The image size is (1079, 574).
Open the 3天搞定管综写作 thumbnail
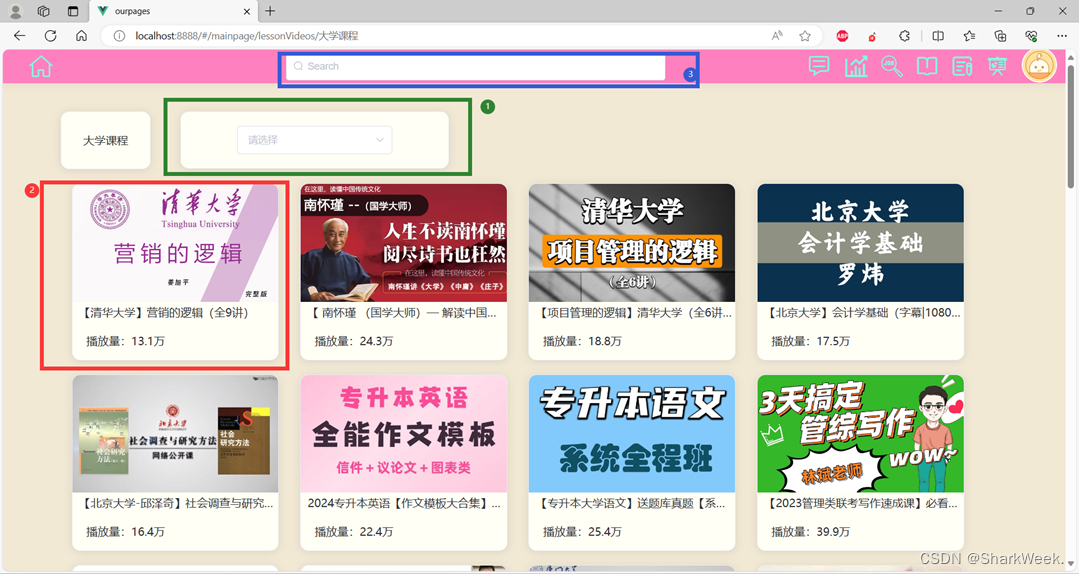coord(860,434)
